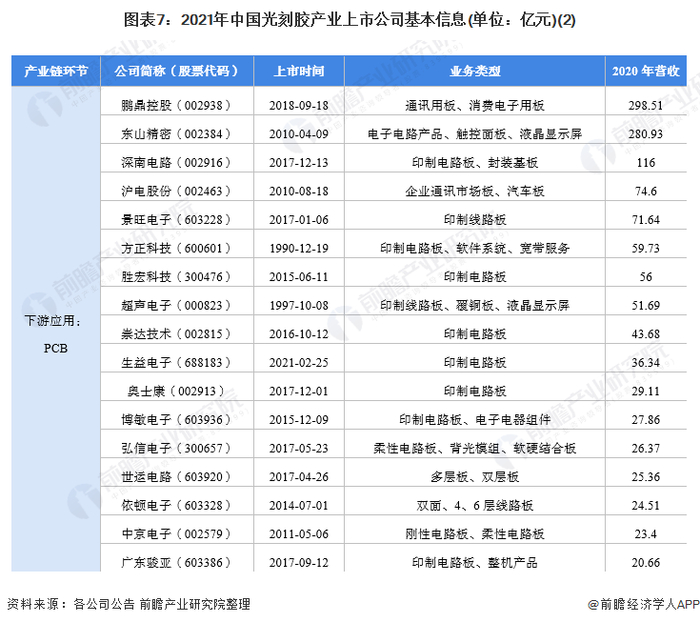Click revenue value '25.36'
This screenshot has width=700, height=624.
click(x=646, y=477)
